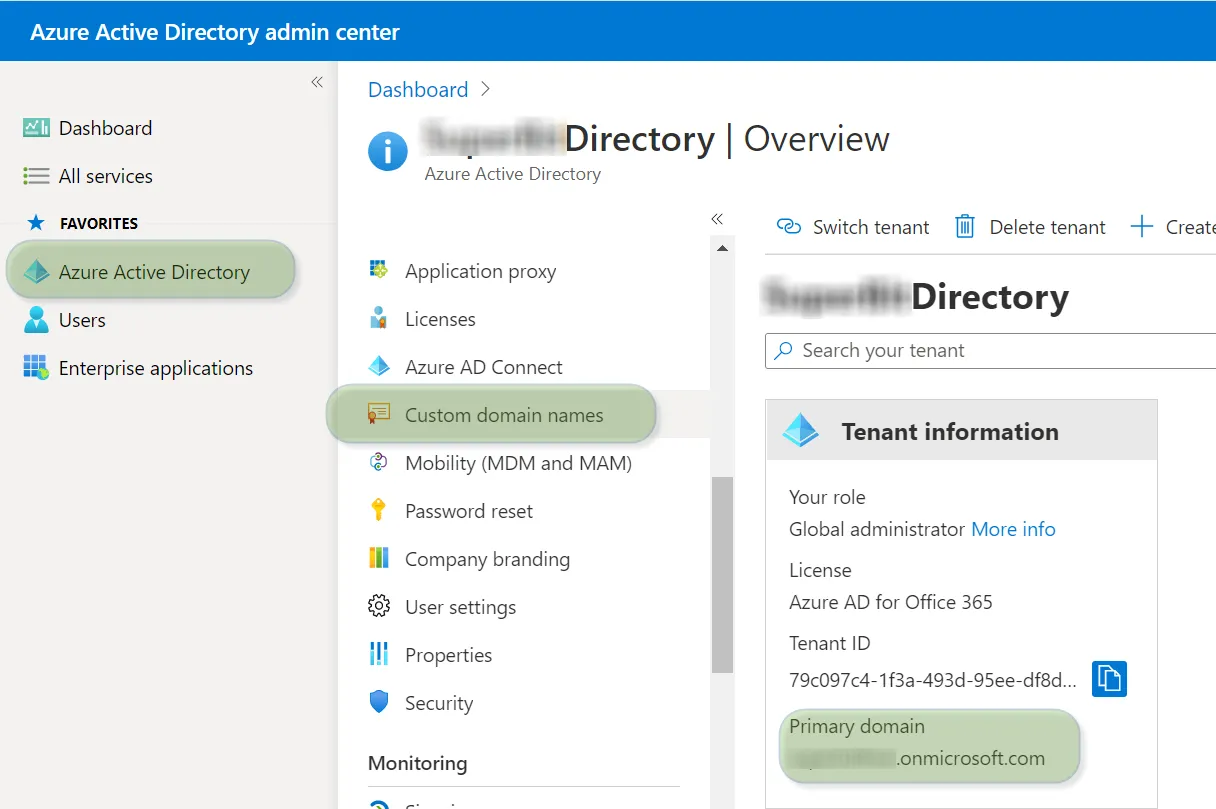The image size is (1216, 809).
Task: Select Custom domain names menu entry
Action: (x=490, y=414)
